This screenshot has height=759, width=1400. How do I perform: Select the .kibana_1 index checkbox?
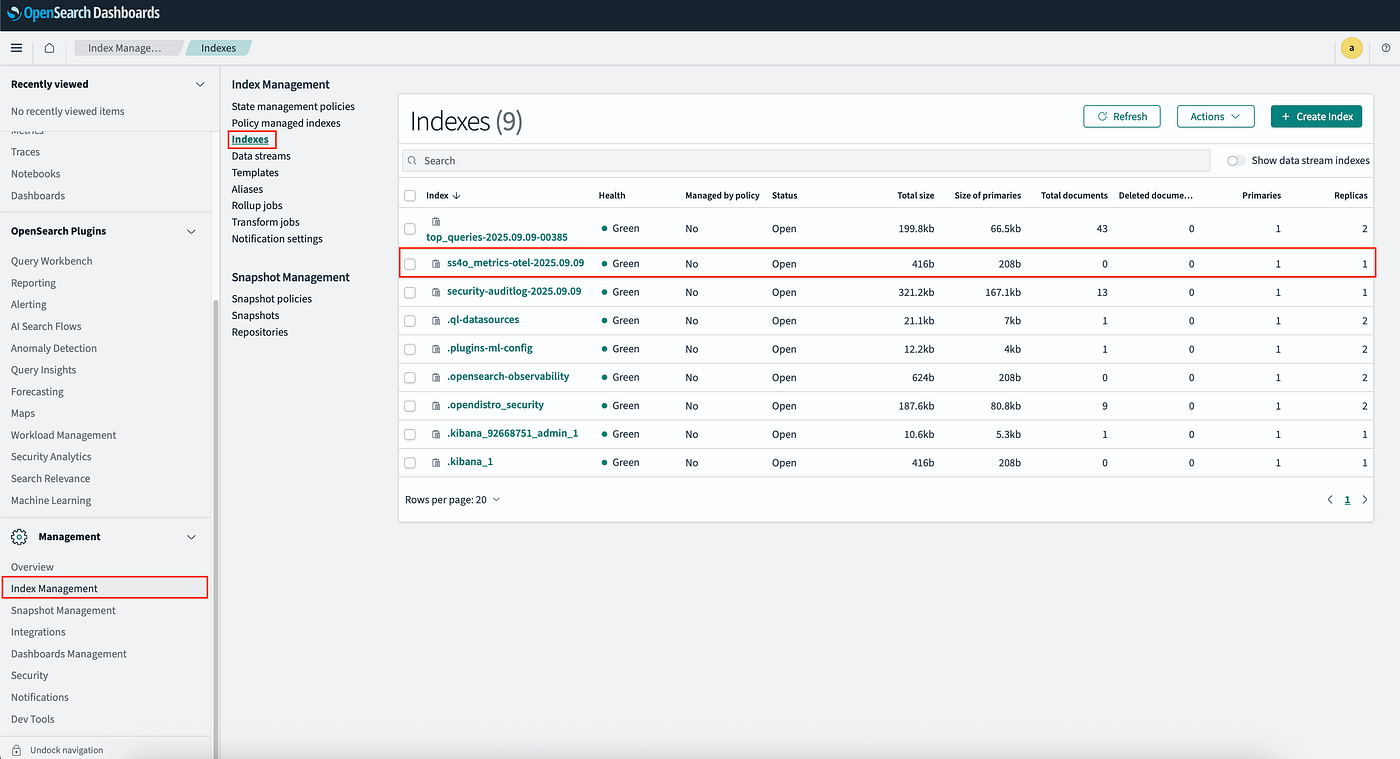[410, 463]
